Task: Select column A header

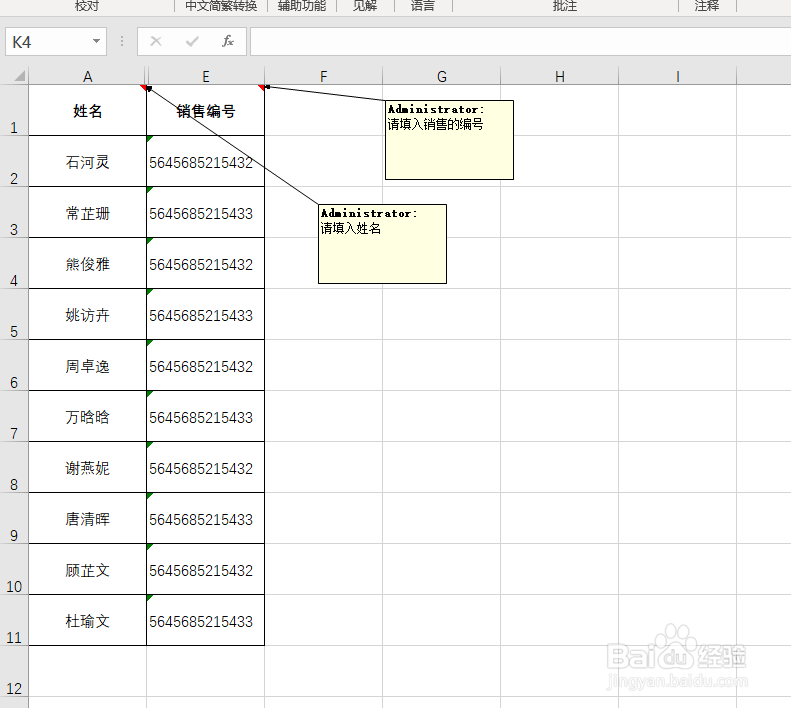Action: tap(87, 76)
